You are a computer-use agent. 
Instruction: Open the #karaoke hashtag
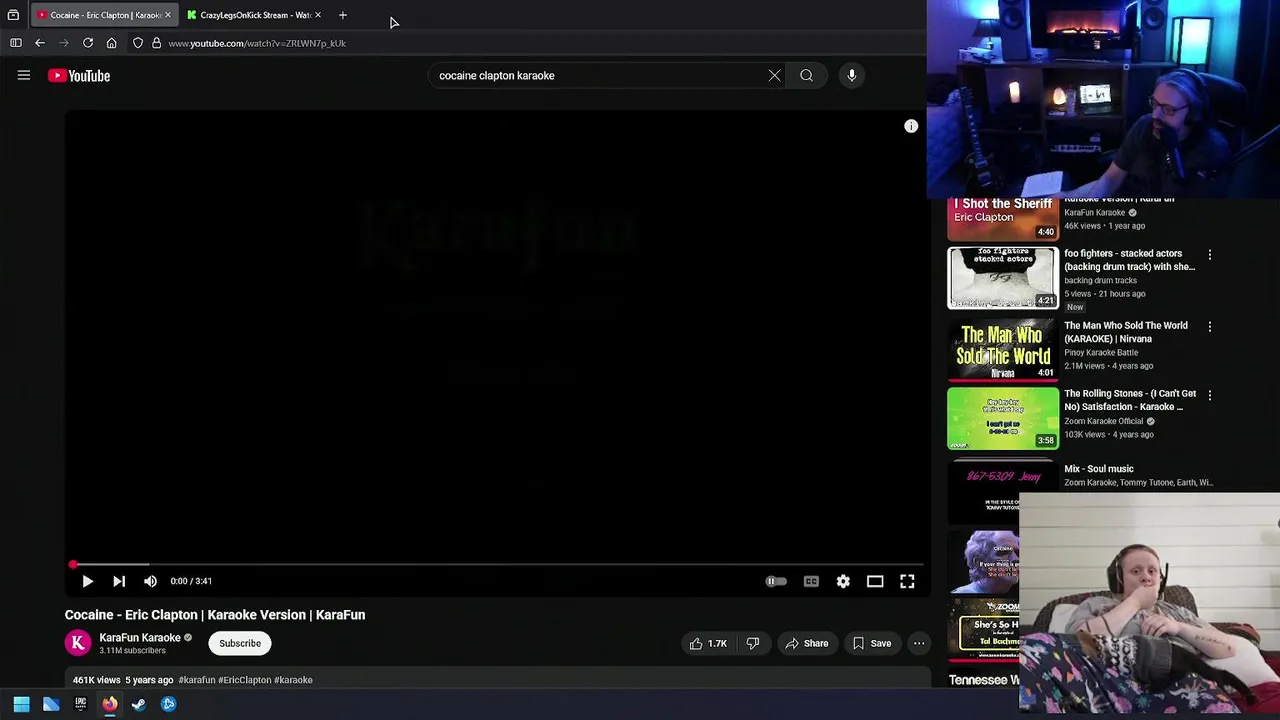293,680
